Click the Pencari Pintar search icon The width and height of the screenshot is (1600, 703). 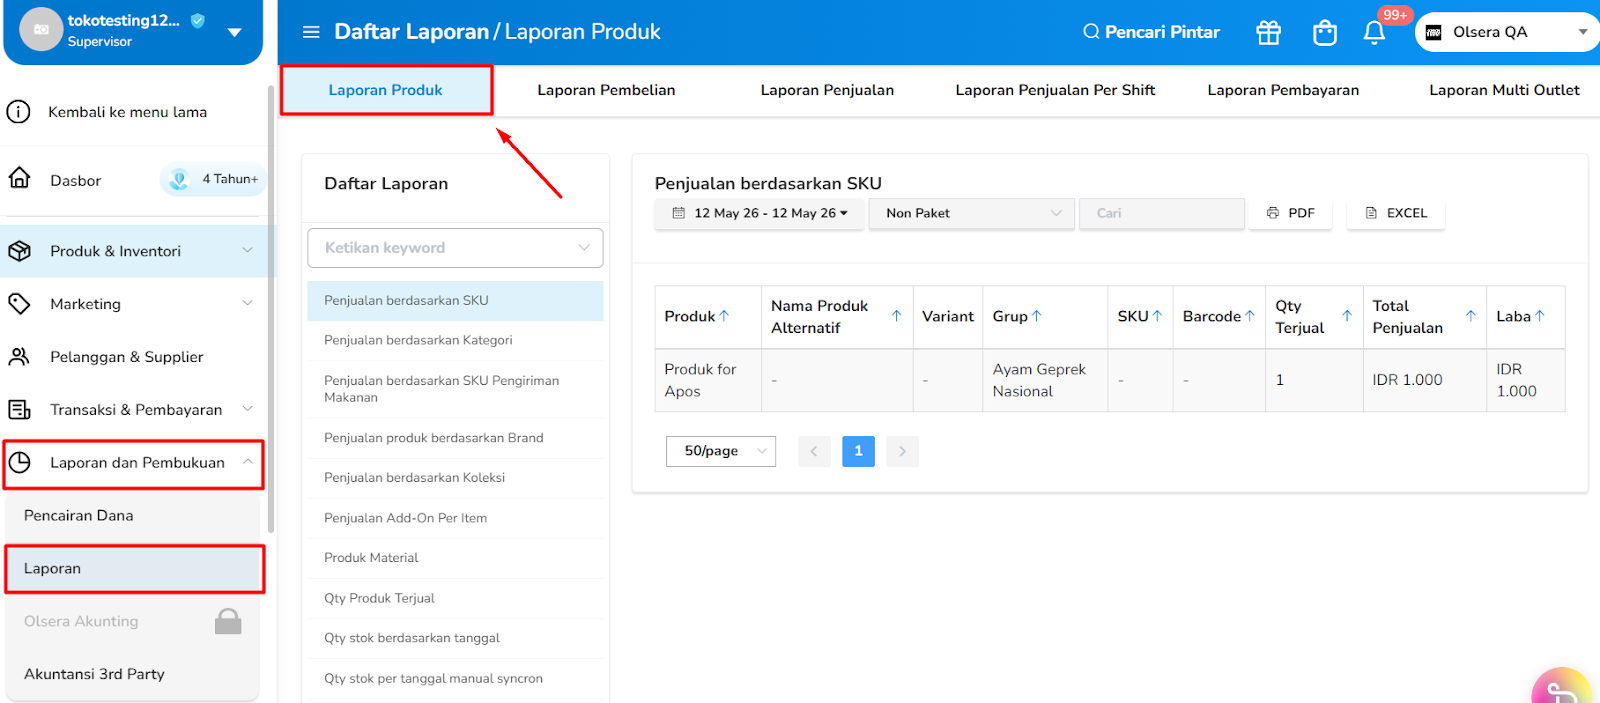coord(1091,32)
